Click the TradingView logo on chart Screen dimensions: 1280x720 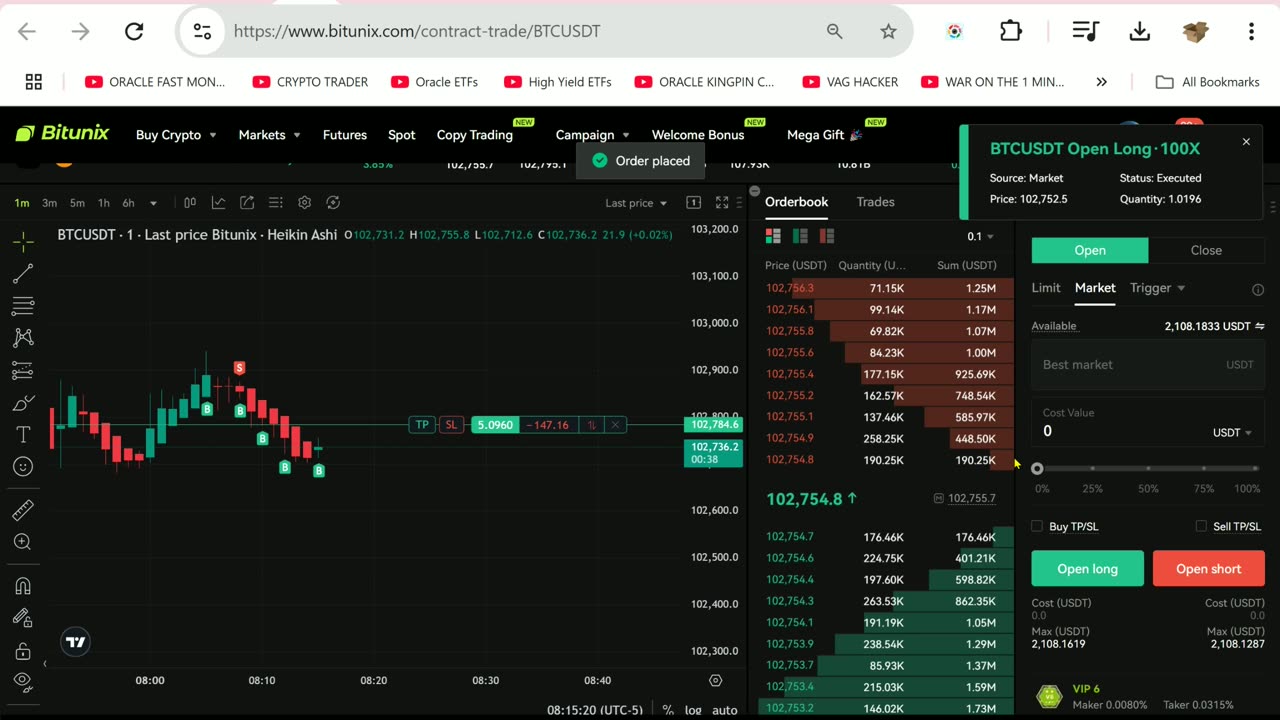(x=75, y=642)
